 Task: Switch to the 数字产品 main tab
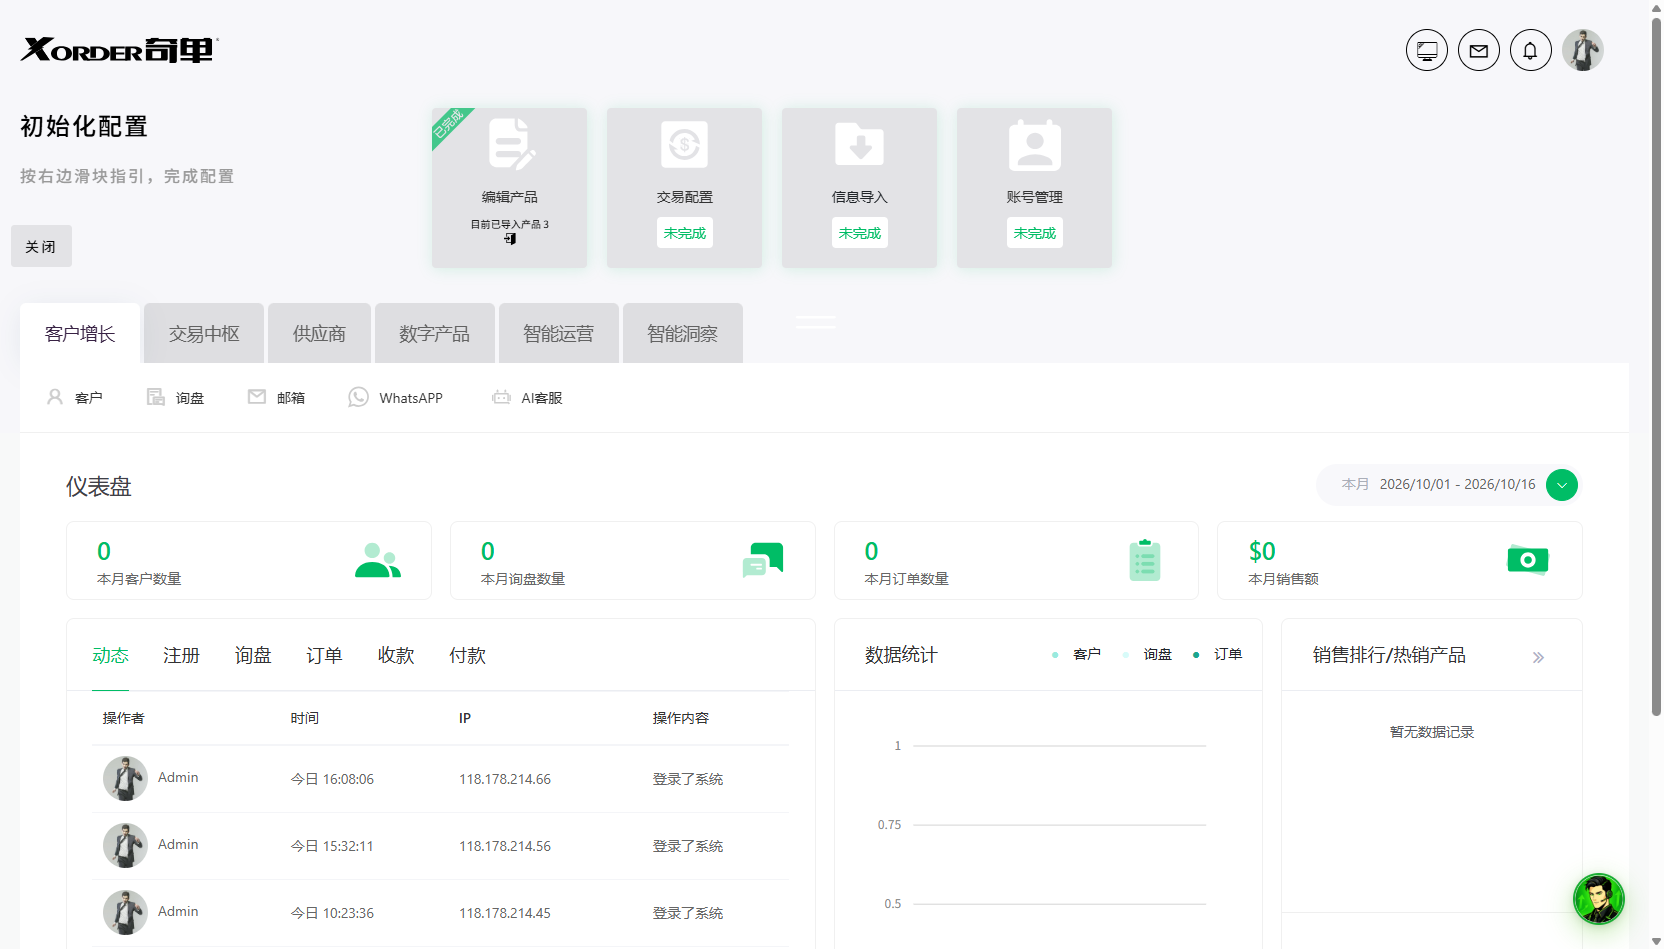[434, 333]
